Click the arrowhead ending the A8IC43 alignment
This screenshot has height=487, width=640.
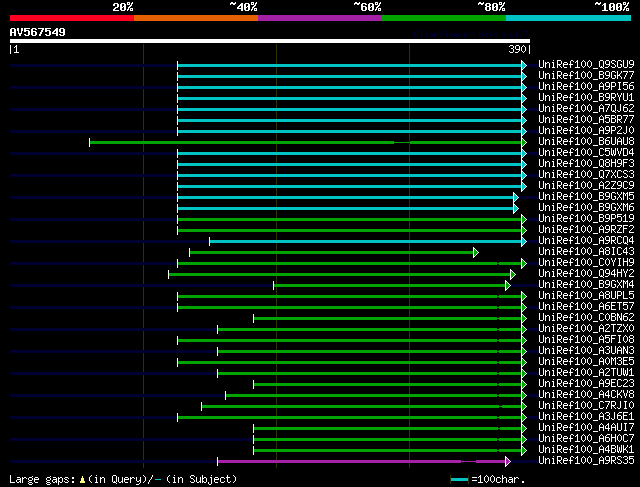tap(476, 253)
